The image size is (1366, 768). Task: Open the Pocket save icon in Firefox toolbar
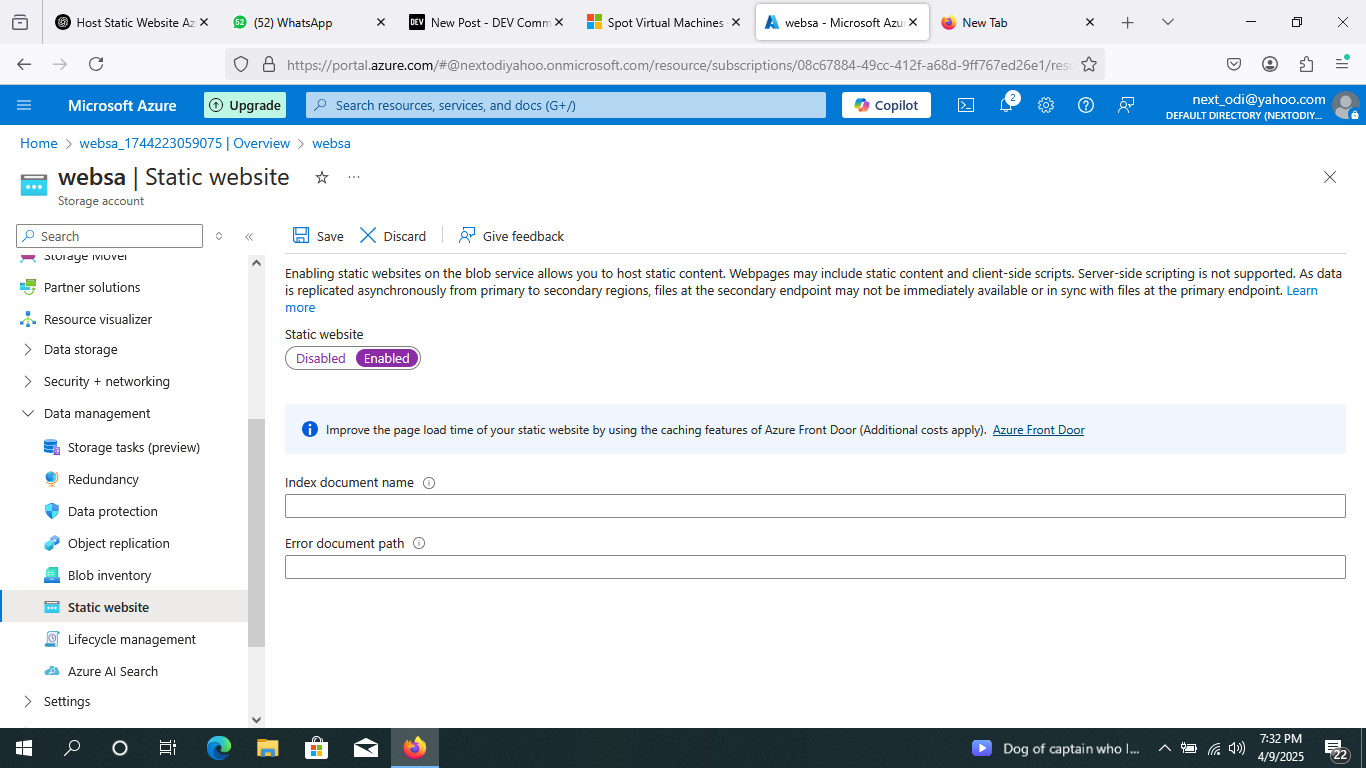tap(1234, 64)
